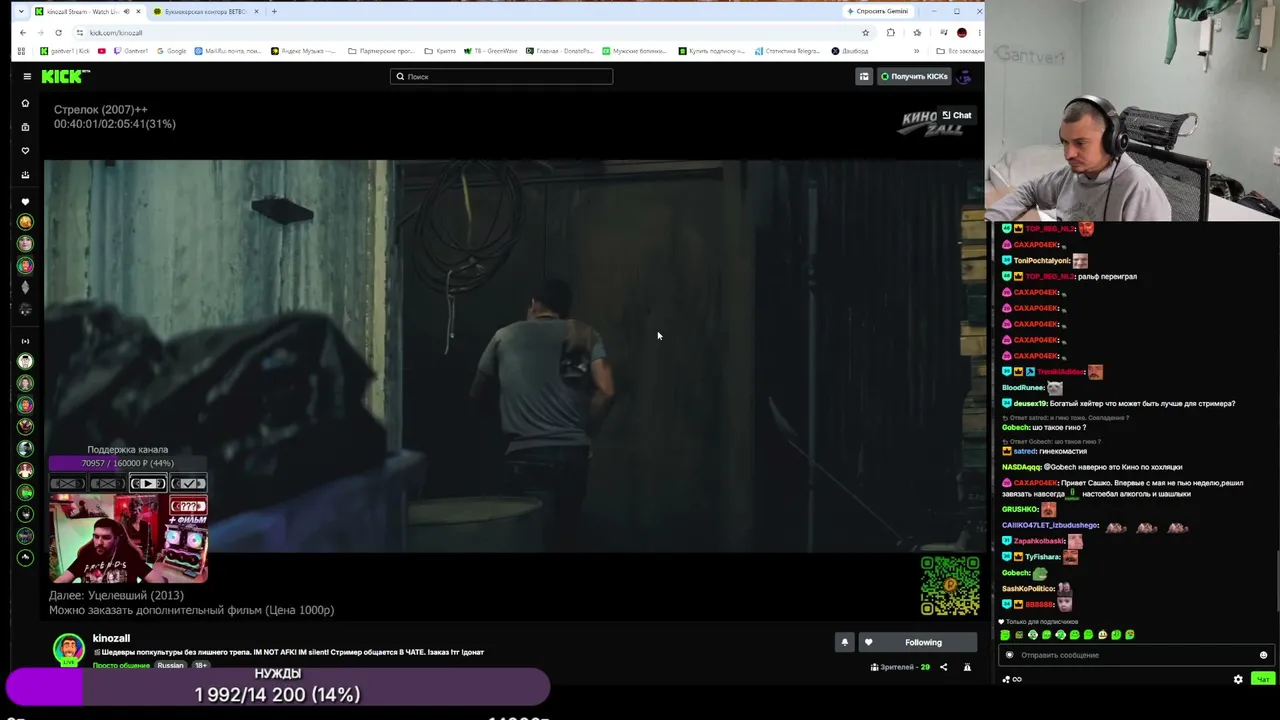This screenshot has width=1280, height=720.
Task: Open the emoji picker in chat input
Action: tap(1263, 655)
